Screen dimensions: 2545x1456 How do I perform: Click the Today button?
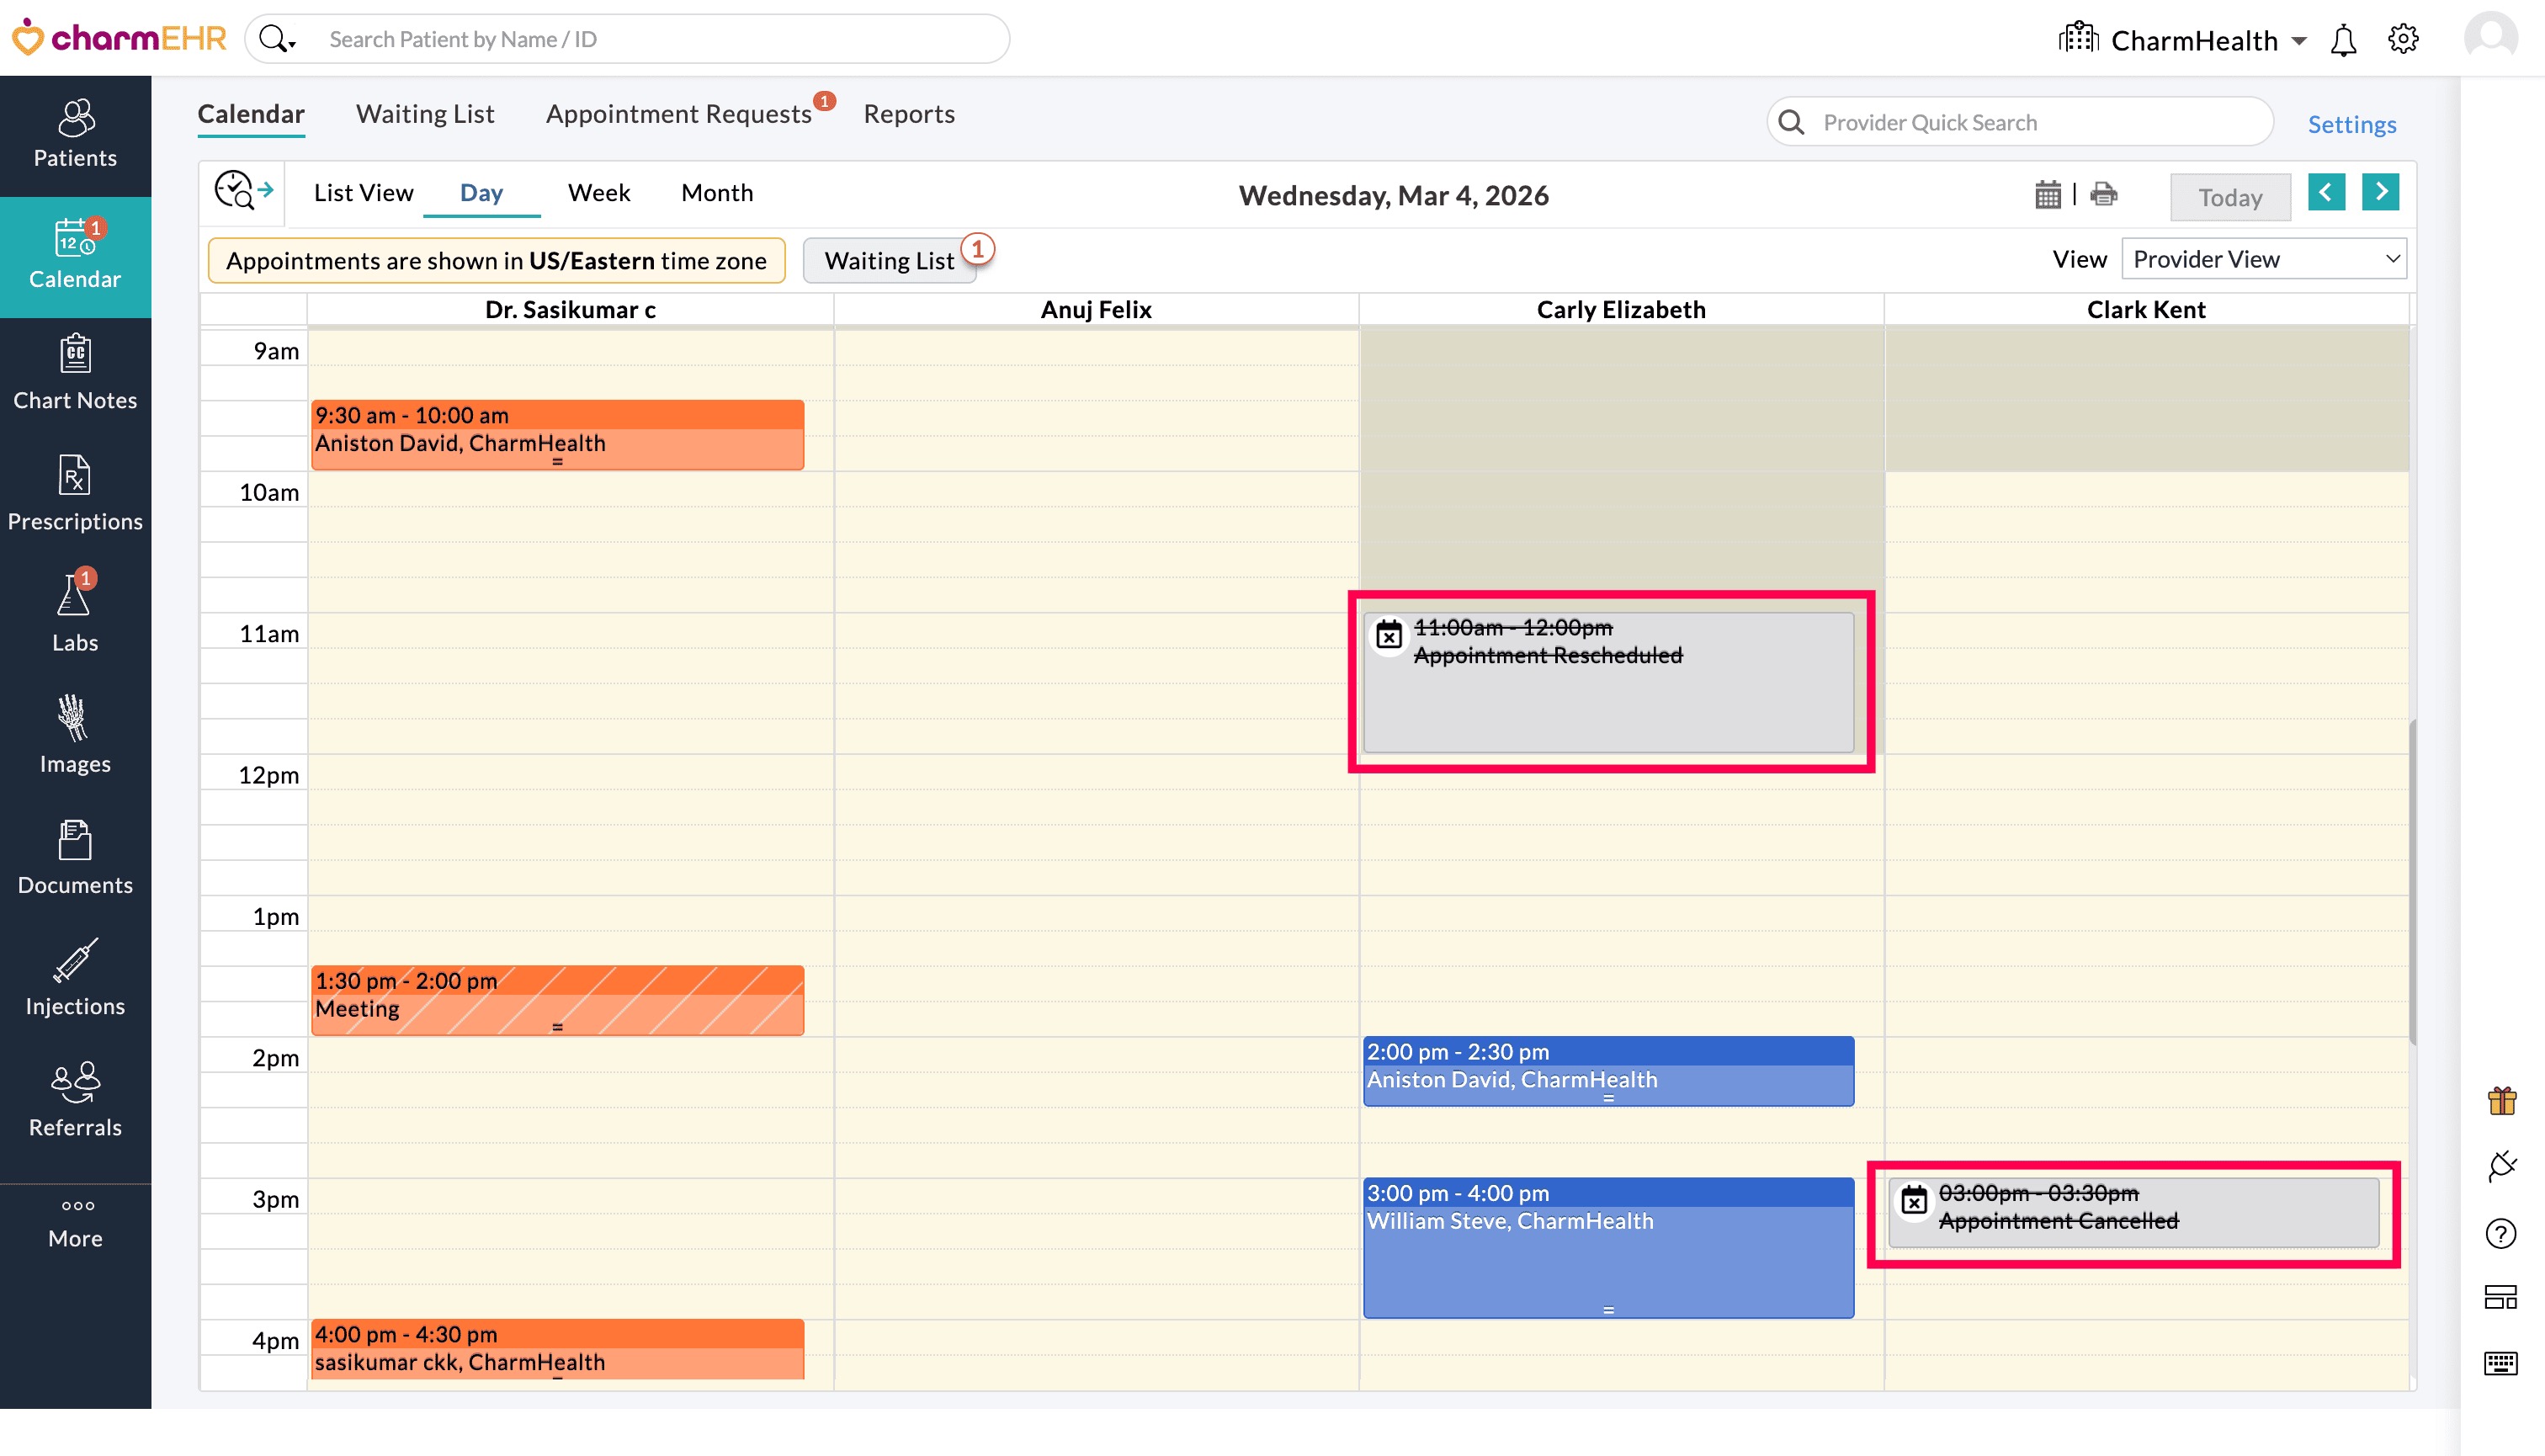[2229, 197]
